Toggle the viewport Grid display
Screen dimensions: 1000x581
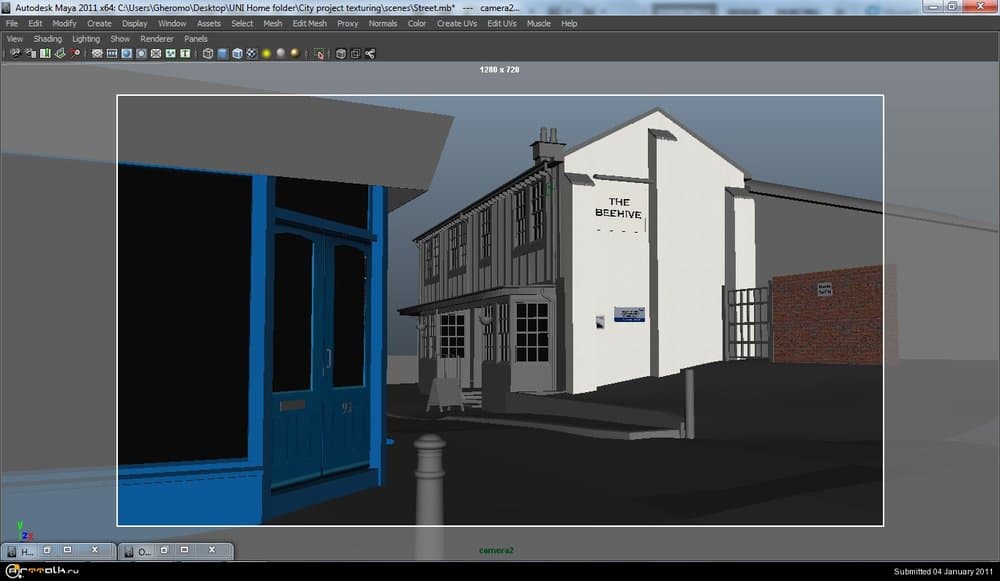(x=97, y=54)
